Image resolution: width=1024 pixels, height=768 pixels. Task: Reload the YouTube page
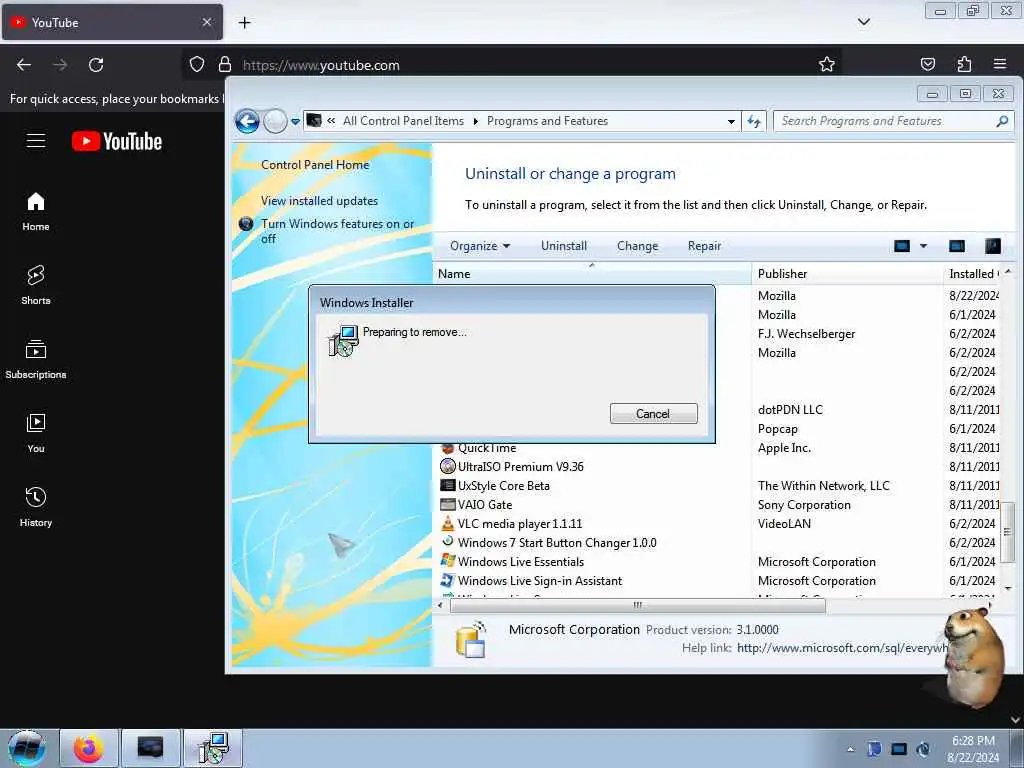click(x=96, y=65)
